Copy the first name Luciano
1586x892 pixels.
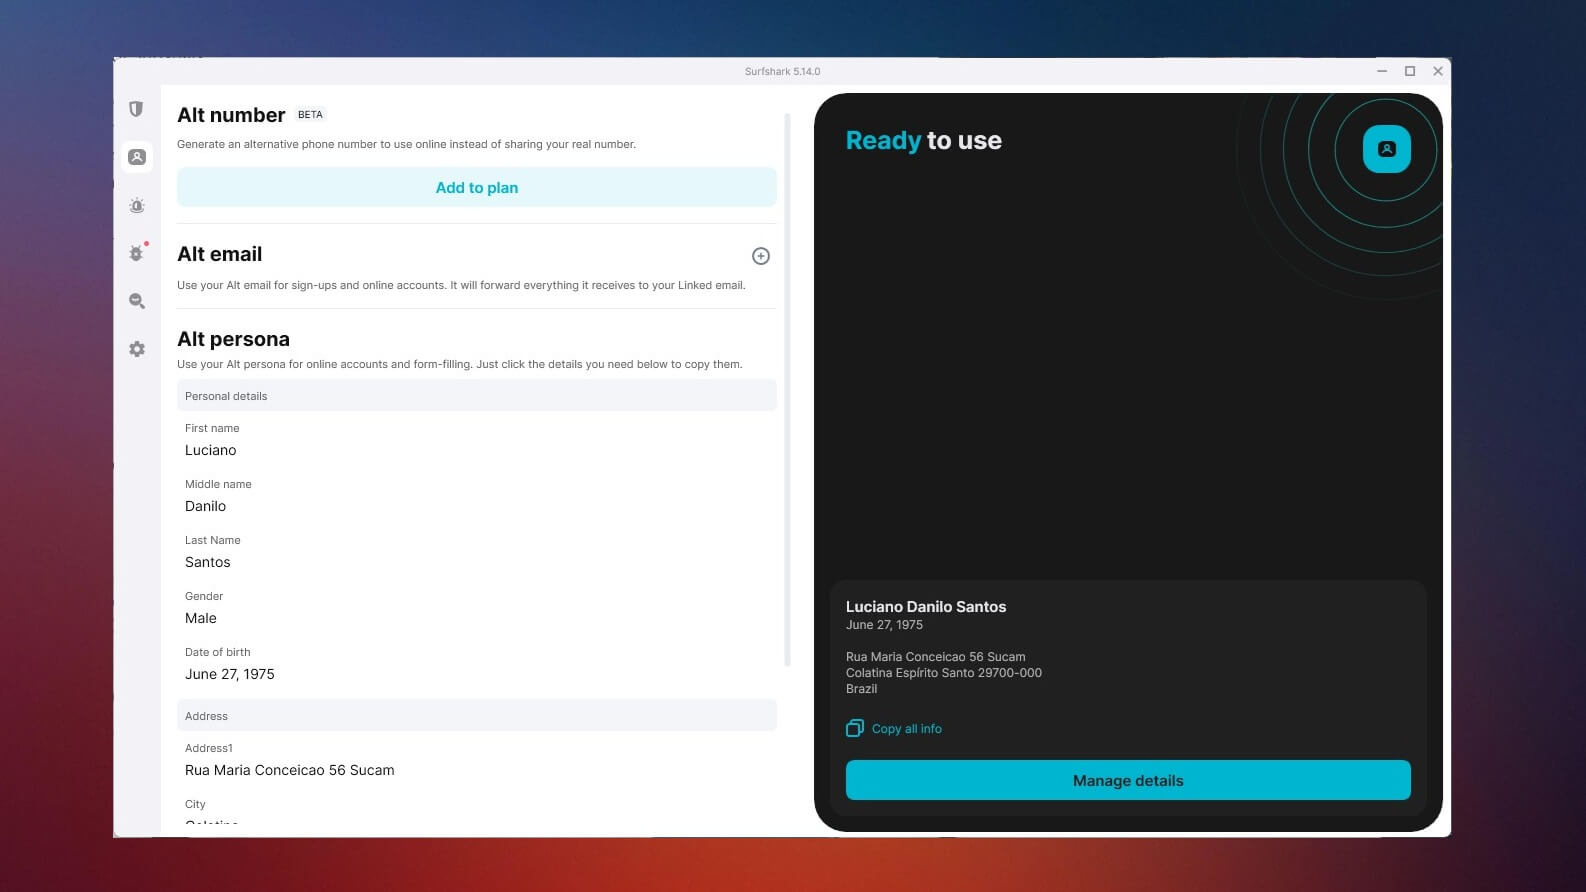[x=211, y=451]
